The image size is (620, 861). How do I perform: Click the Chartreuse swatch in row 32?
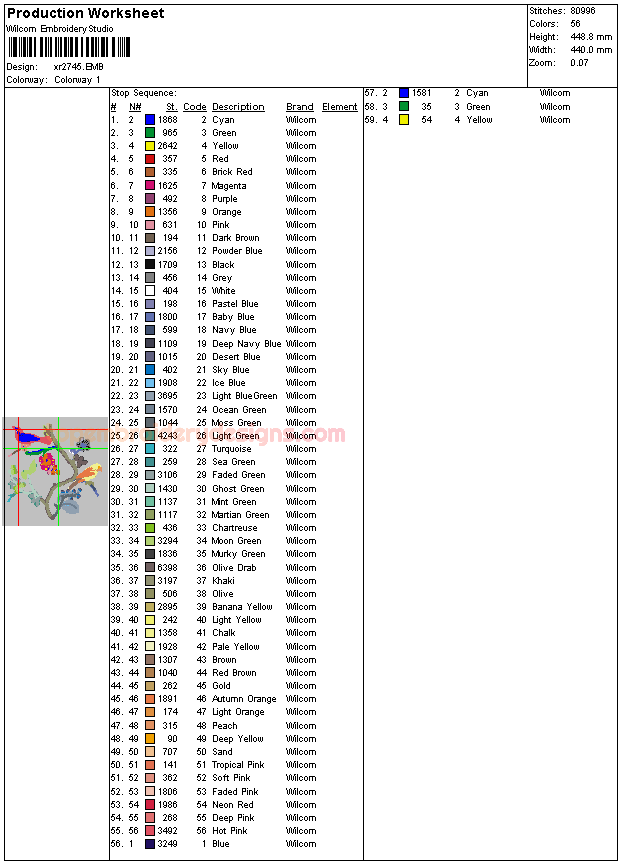pyautogui.click(x=150, y=528)
